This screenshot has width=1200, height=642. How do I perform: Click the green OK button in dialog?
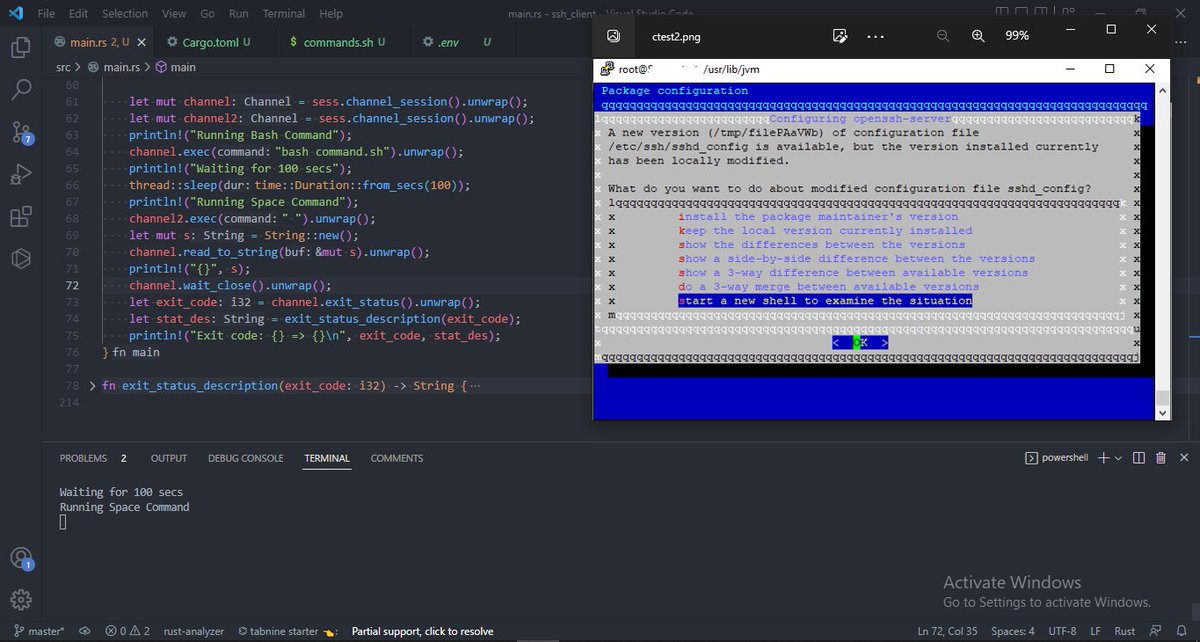pyautogui.click(x=861, y=342)
